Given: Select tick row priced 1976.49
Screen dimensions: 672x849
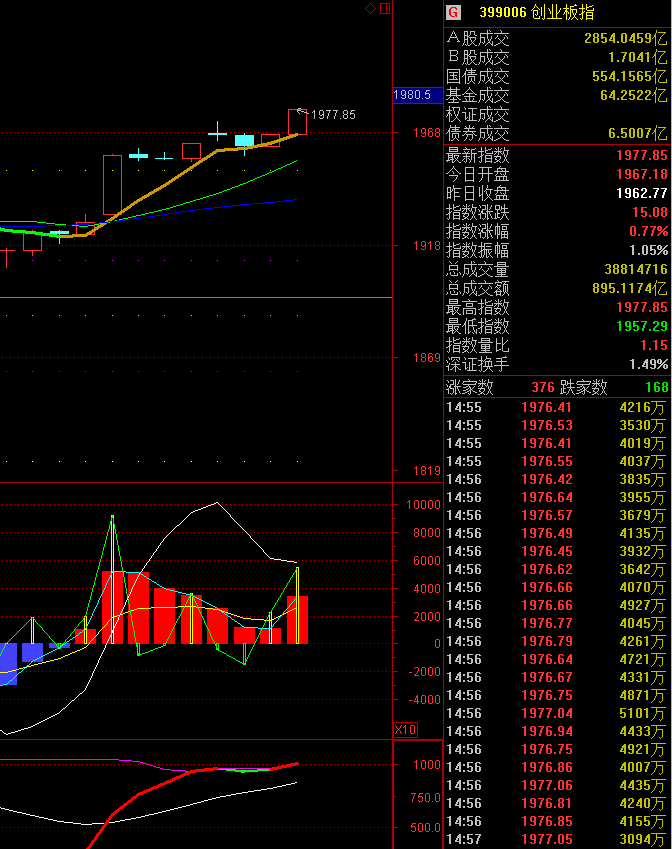Looking at the screenshot, I should 556,533.
